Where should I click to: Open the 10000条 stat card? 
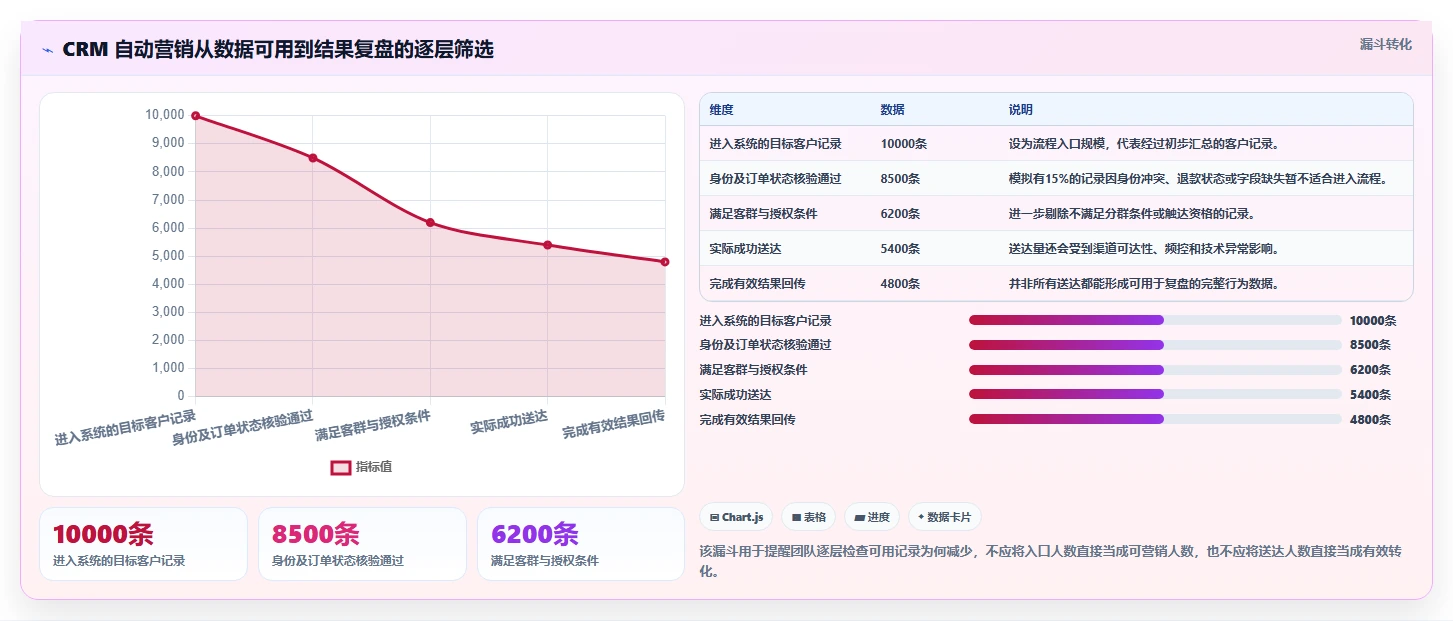tap(143, 544)
